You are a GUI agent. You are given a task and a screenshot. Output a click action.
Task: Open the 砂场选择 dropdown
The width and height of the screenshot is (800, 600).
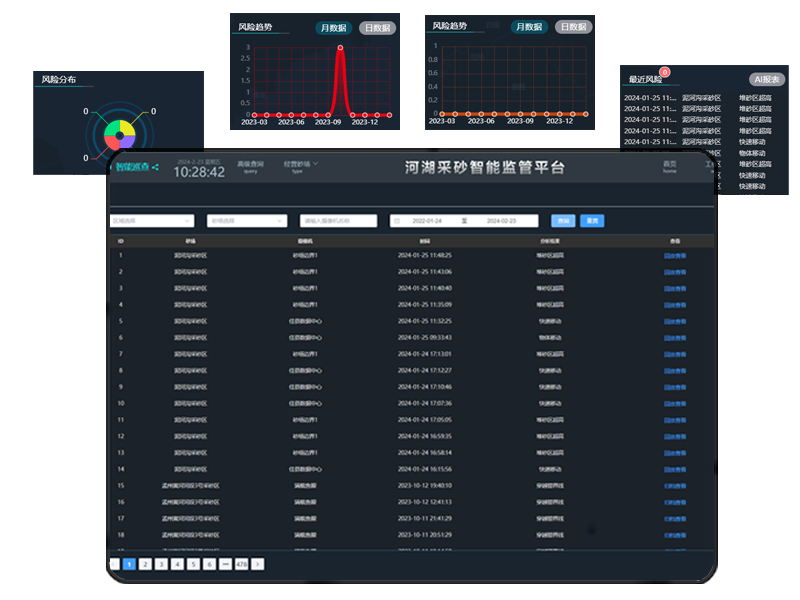click(x=246, y=221)
